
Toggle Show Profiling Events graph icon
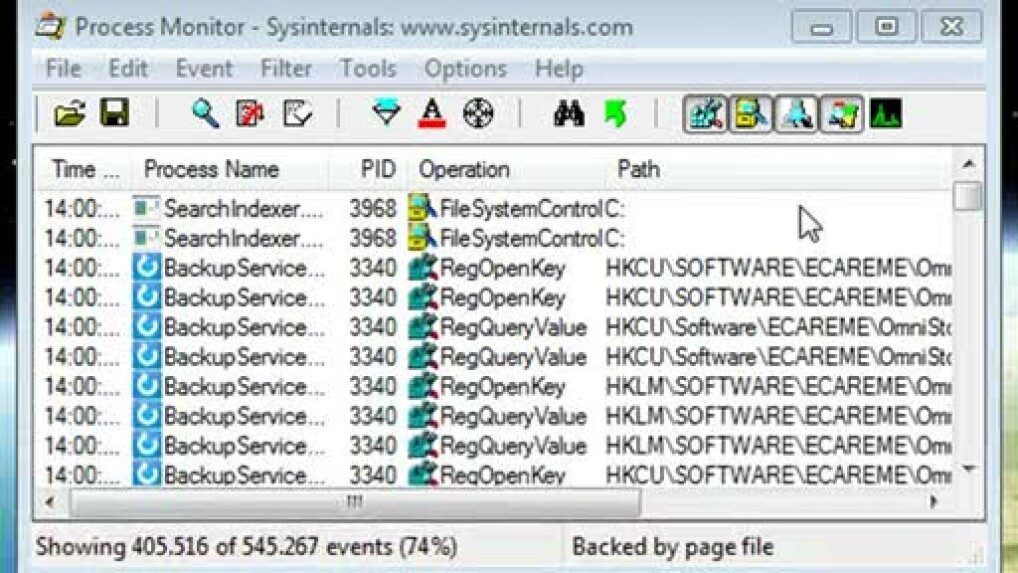click(886, 114)
